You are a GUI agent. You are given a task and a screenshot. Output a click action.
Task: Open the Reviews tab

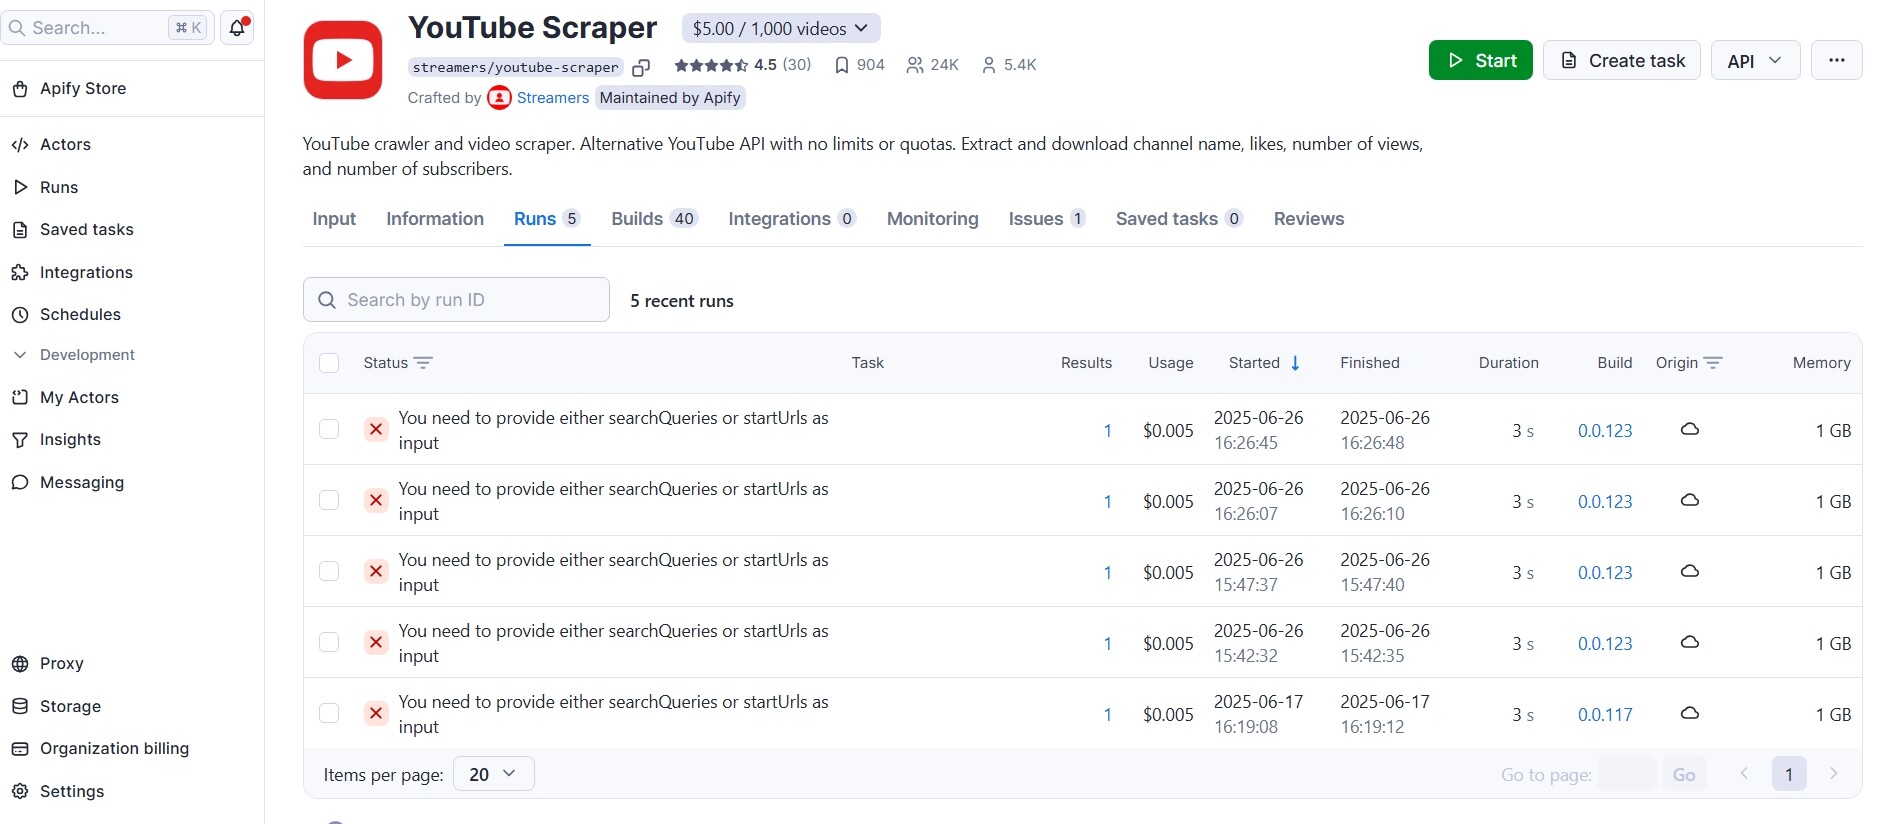[x=1308, y=219]
